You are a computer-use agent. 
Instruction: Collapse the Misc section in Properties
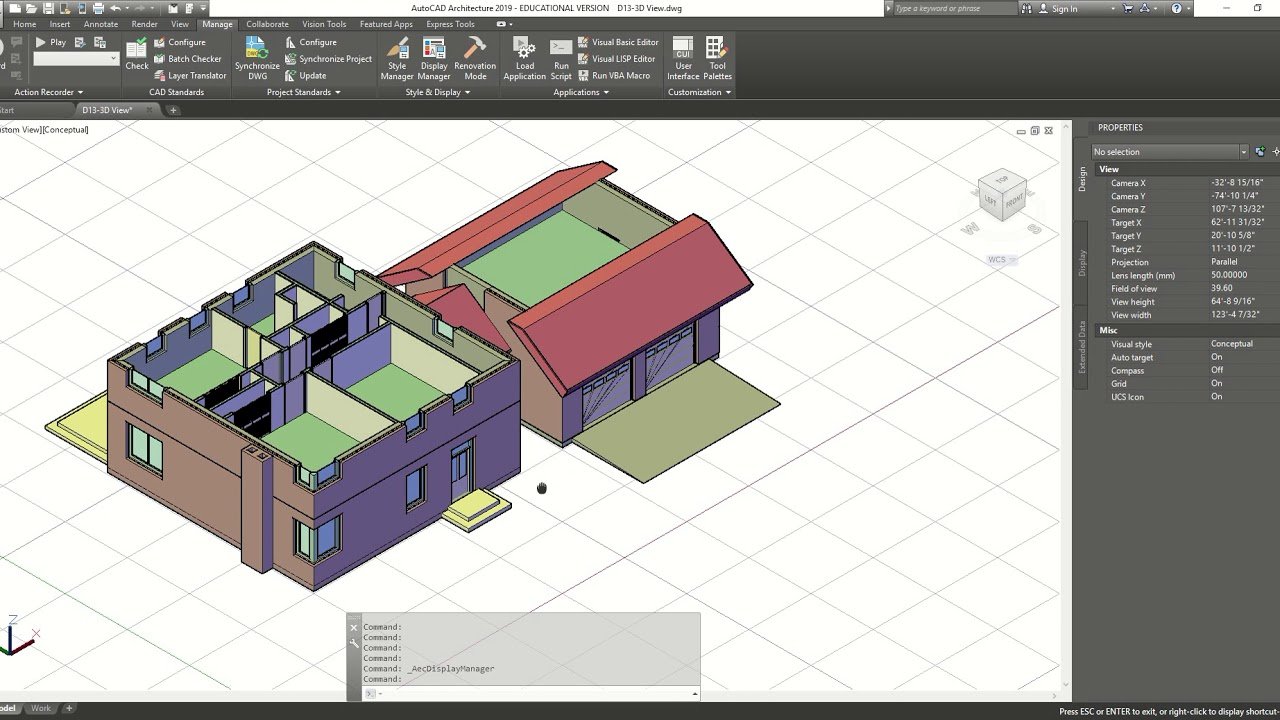(x=1186, y=330)
